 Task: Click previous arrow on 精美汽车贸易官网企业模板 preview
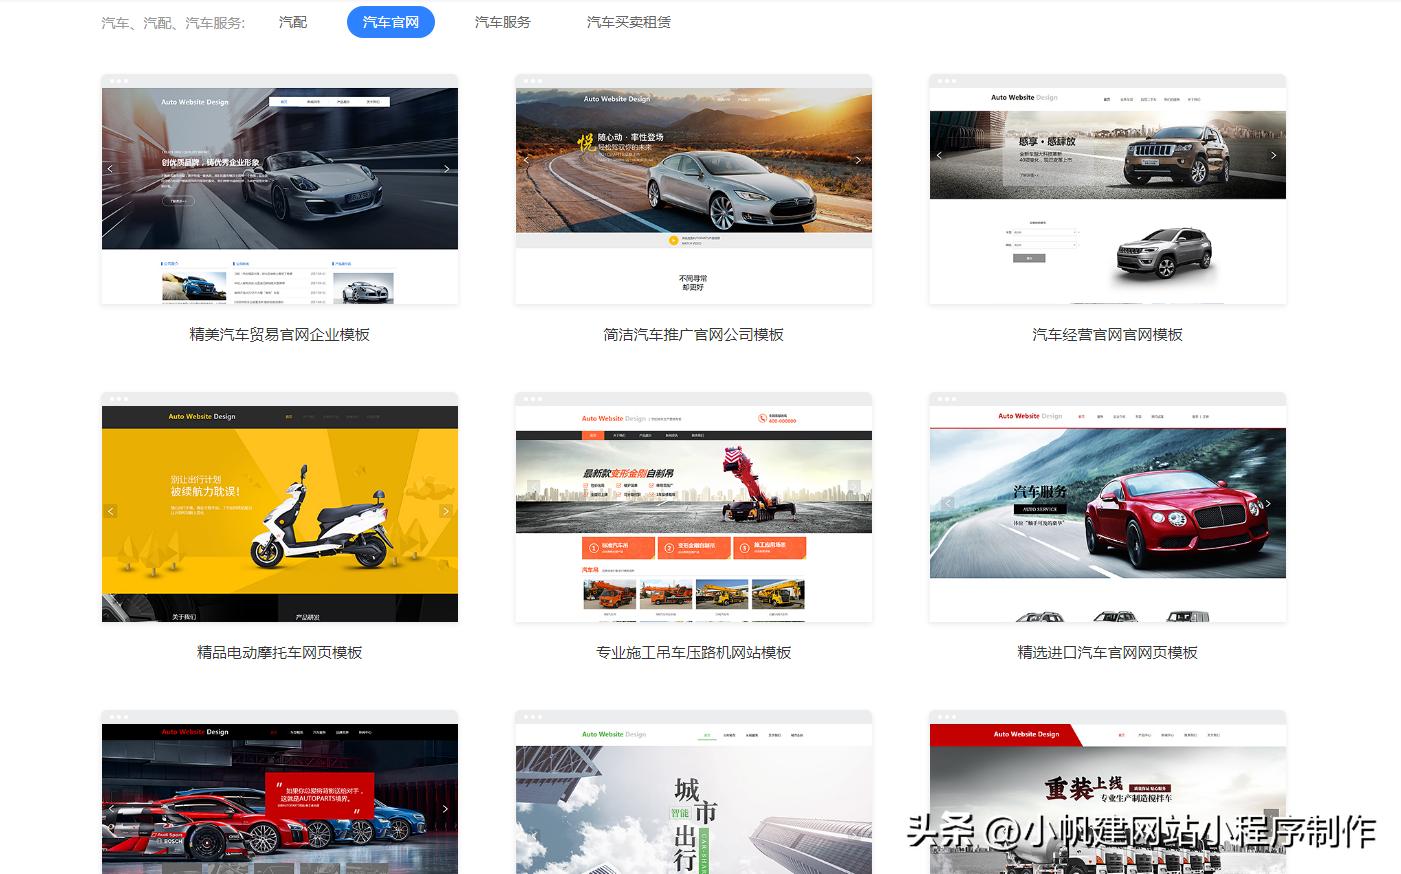(x=111, y=169)
